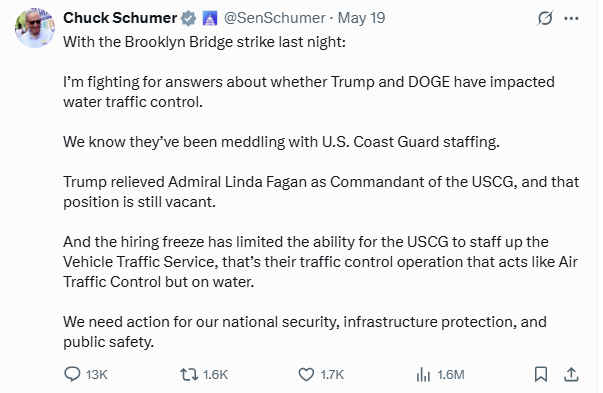Open the post via Brooklyn Bridge strike line
603x393 pixels.
coord(205,42)
